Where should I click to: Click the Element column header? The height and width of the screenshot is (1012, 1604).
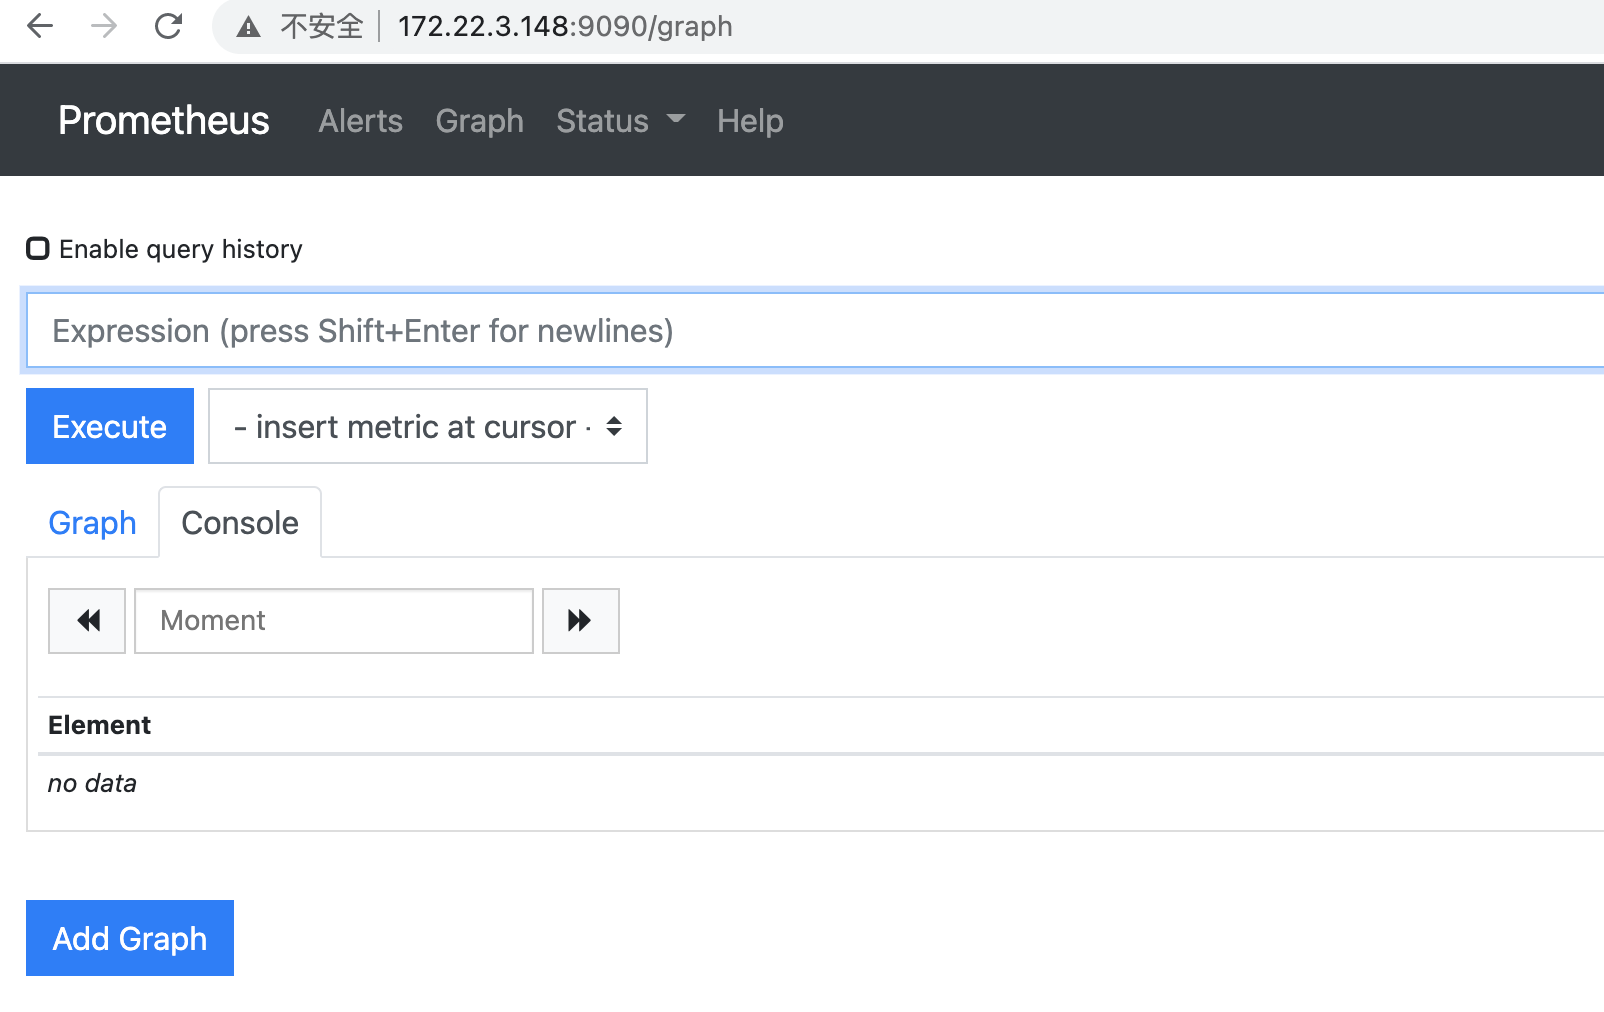(x=99, y=725)
